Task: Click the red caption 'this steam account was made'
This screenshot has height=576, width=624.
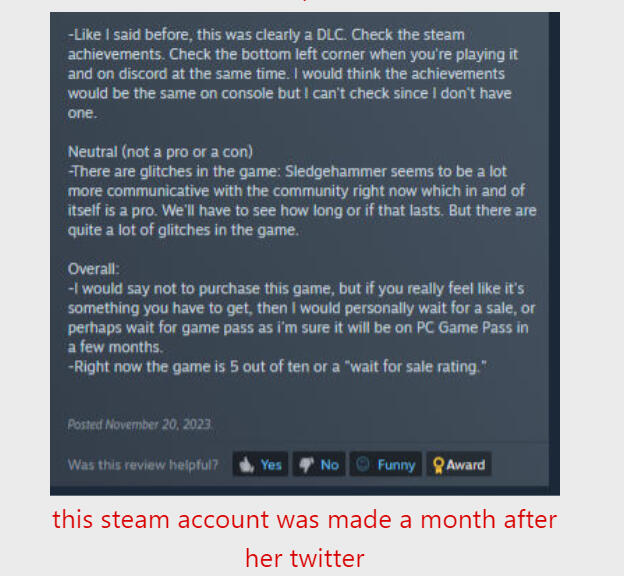Action: tap(304, 519)
